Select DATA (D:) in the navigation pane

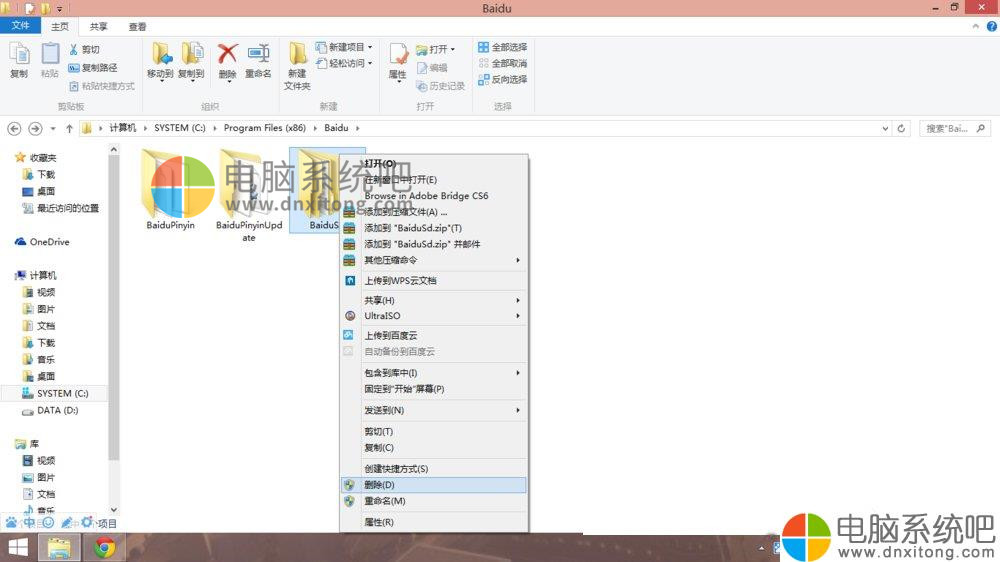pyautogui.click(x=50, y=410)
